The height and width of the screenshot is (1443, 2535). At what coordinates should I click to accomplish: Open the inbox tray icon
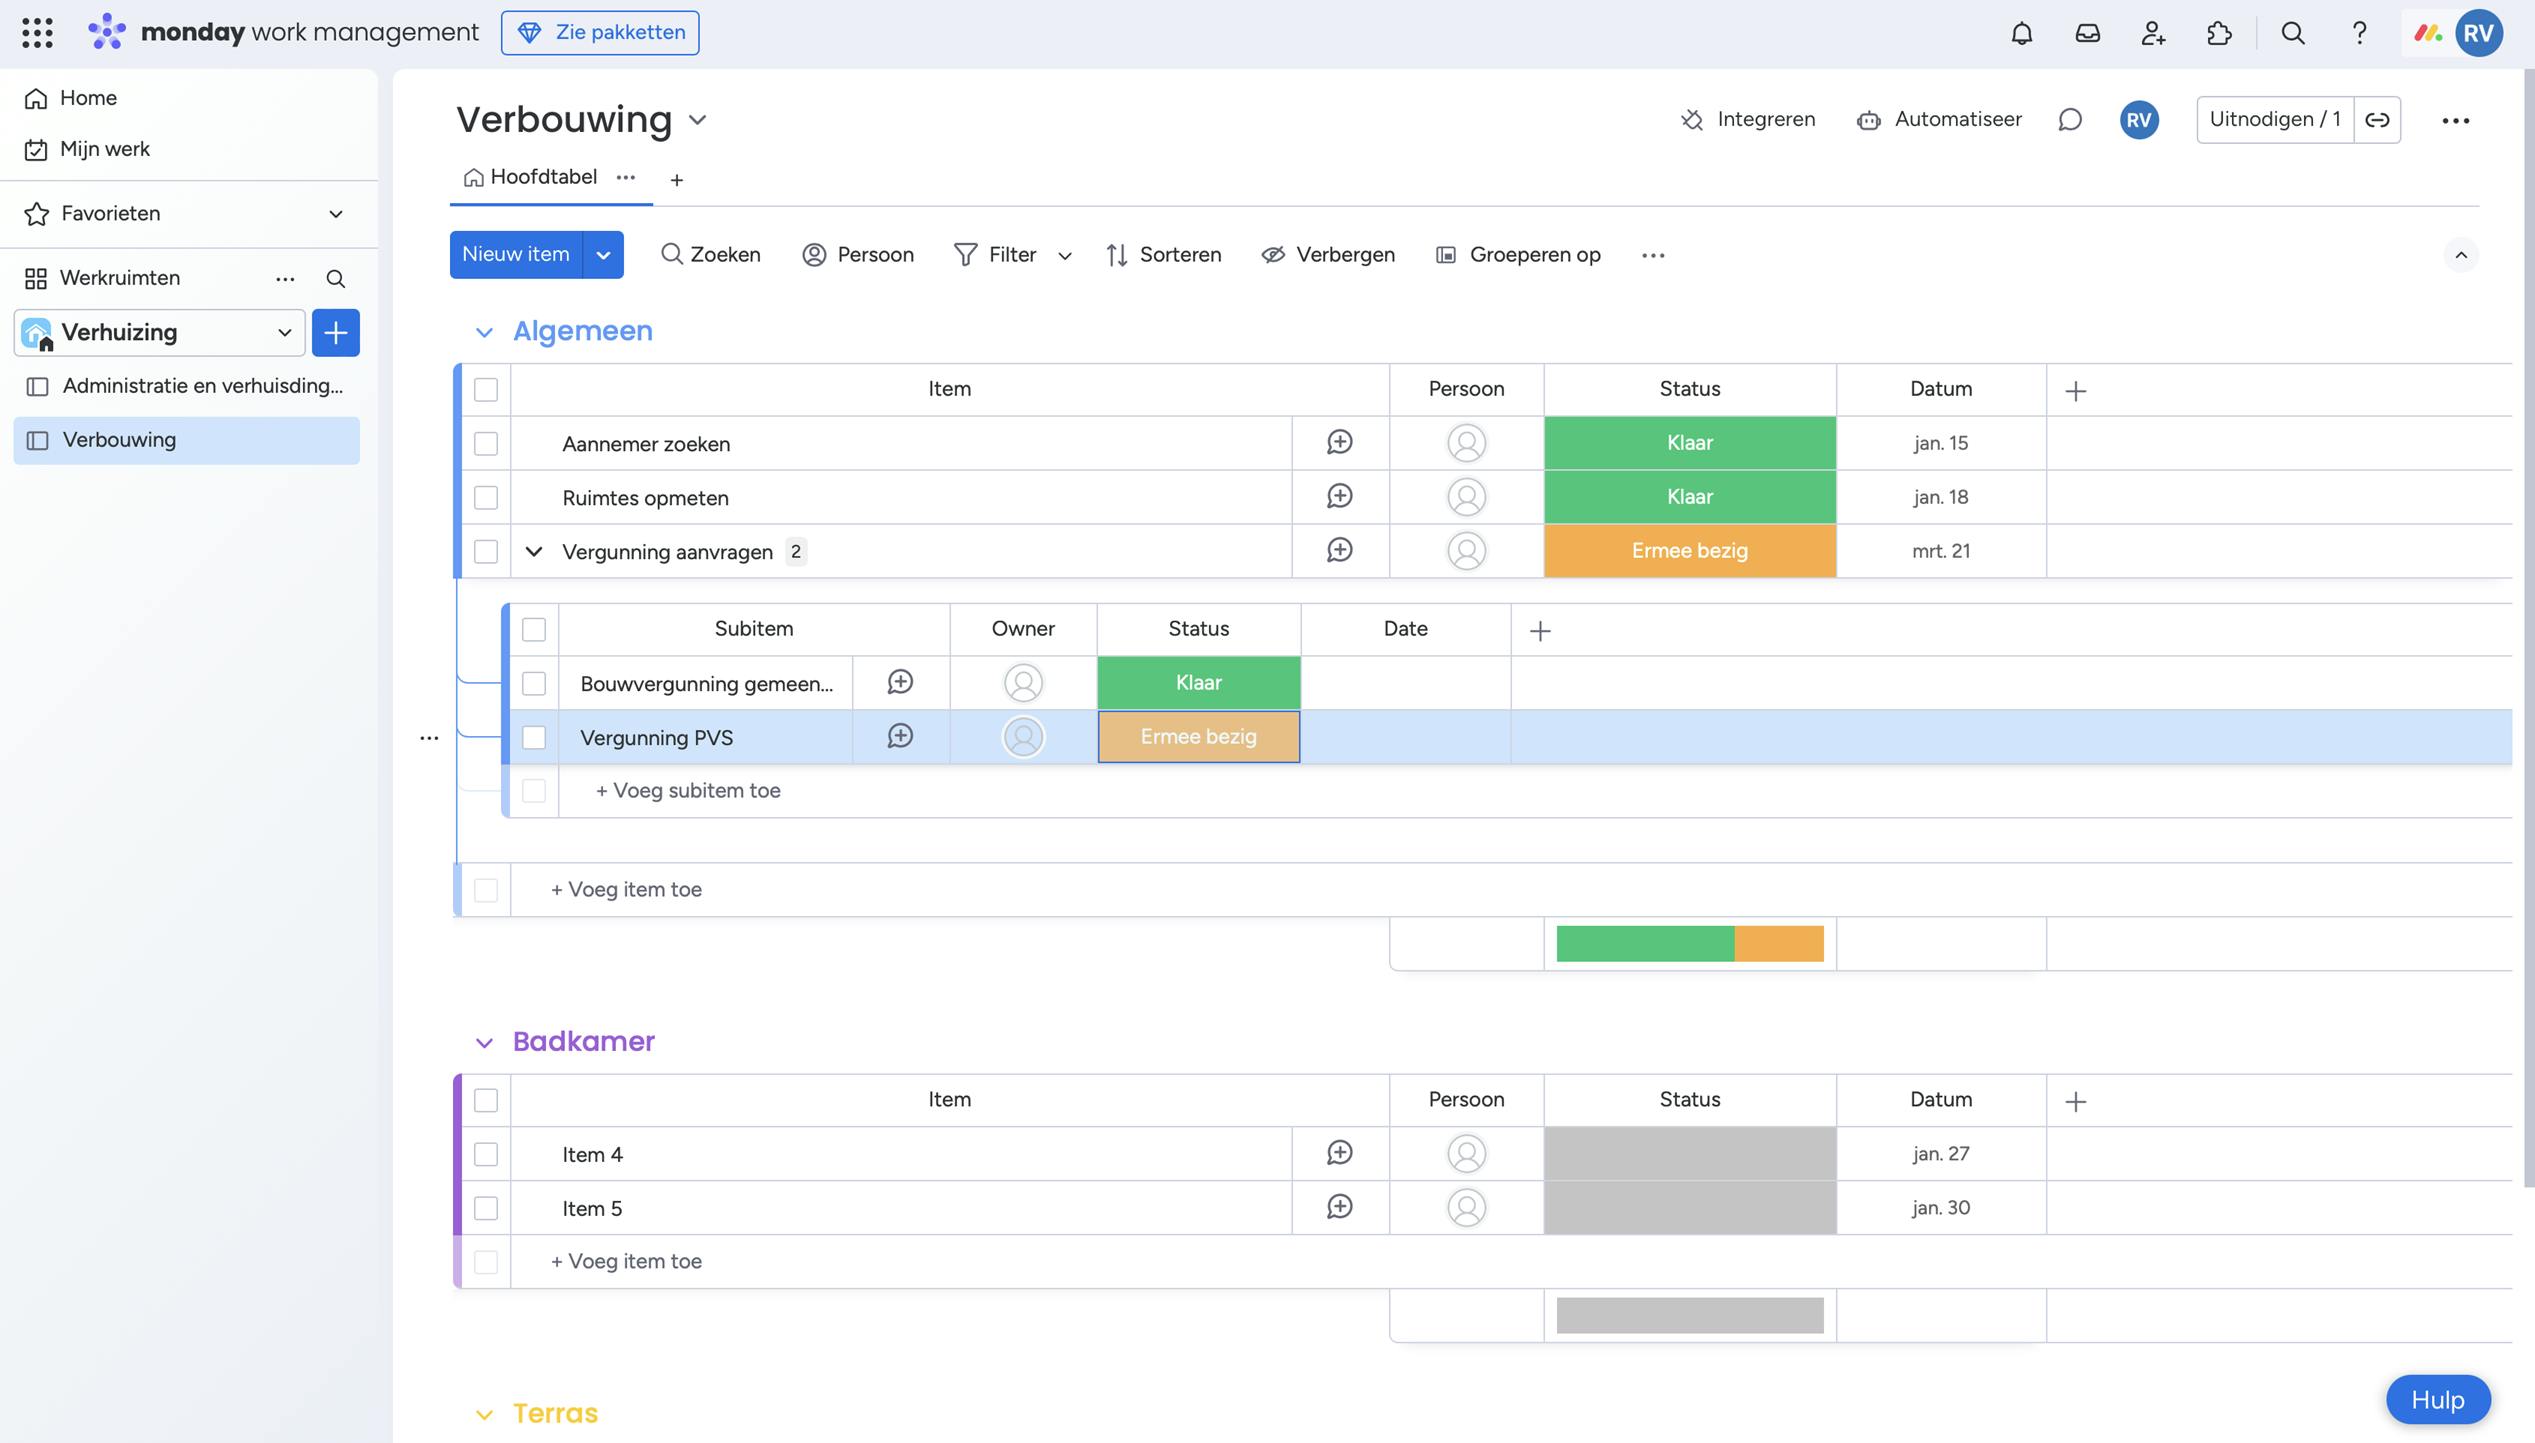2087,33
